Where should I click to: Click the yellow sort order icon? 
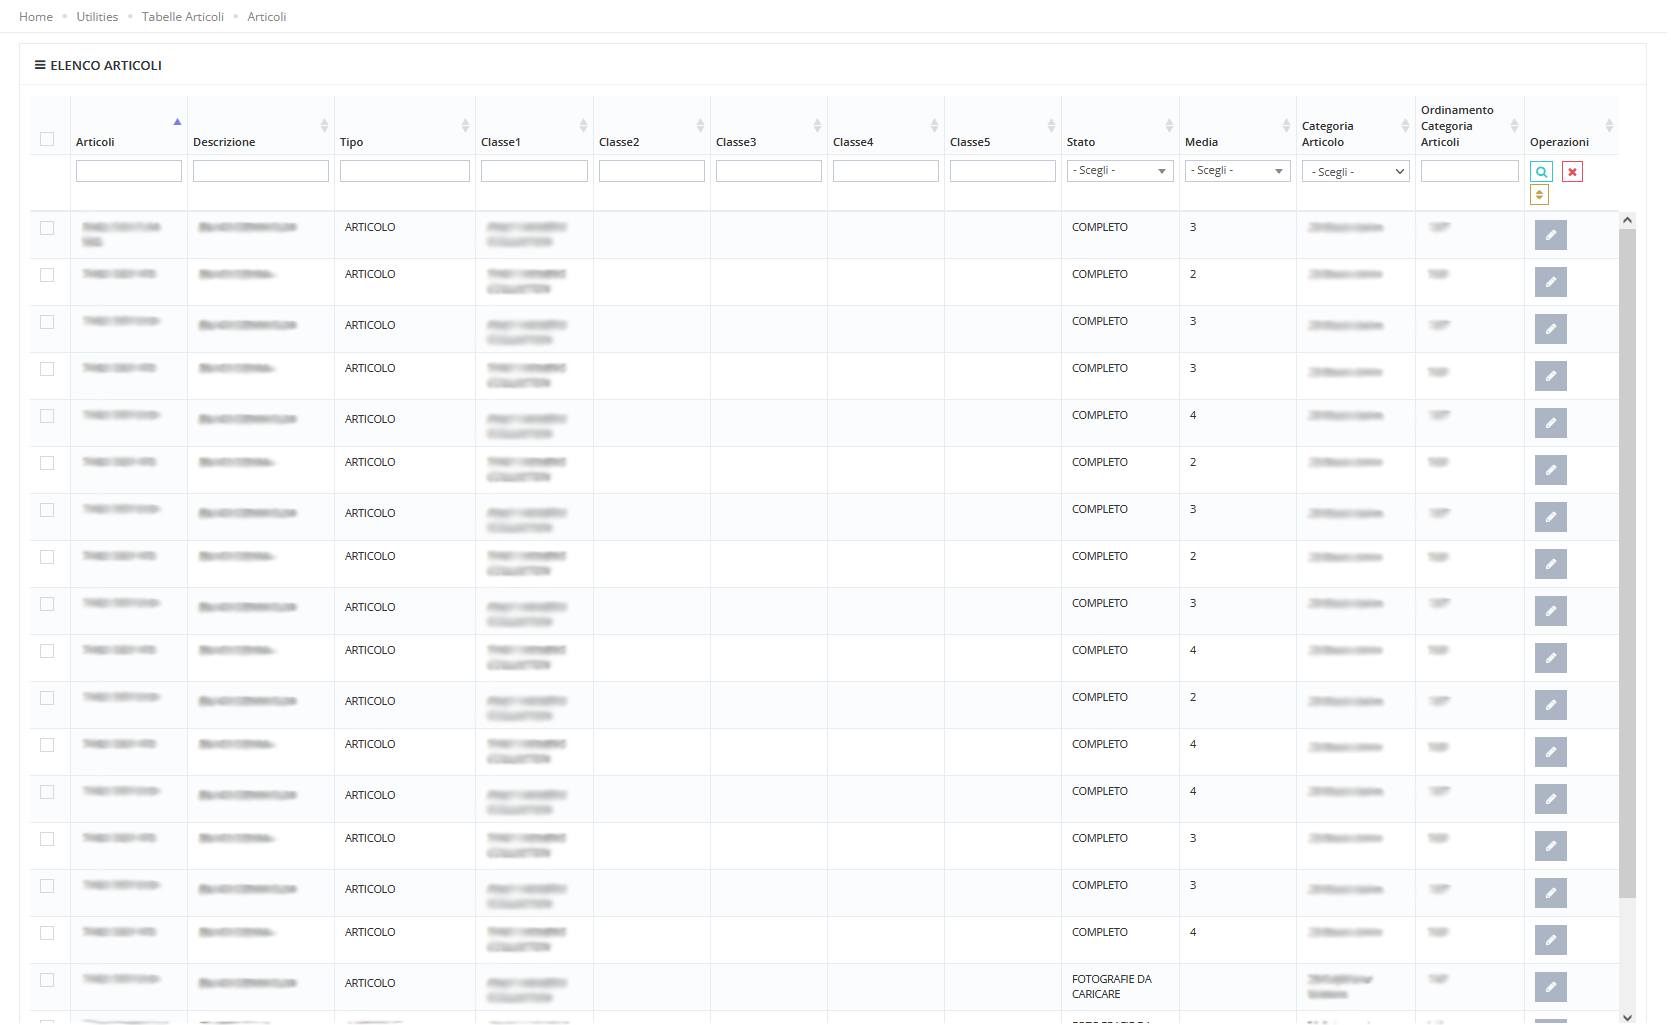click(1539, 195)
